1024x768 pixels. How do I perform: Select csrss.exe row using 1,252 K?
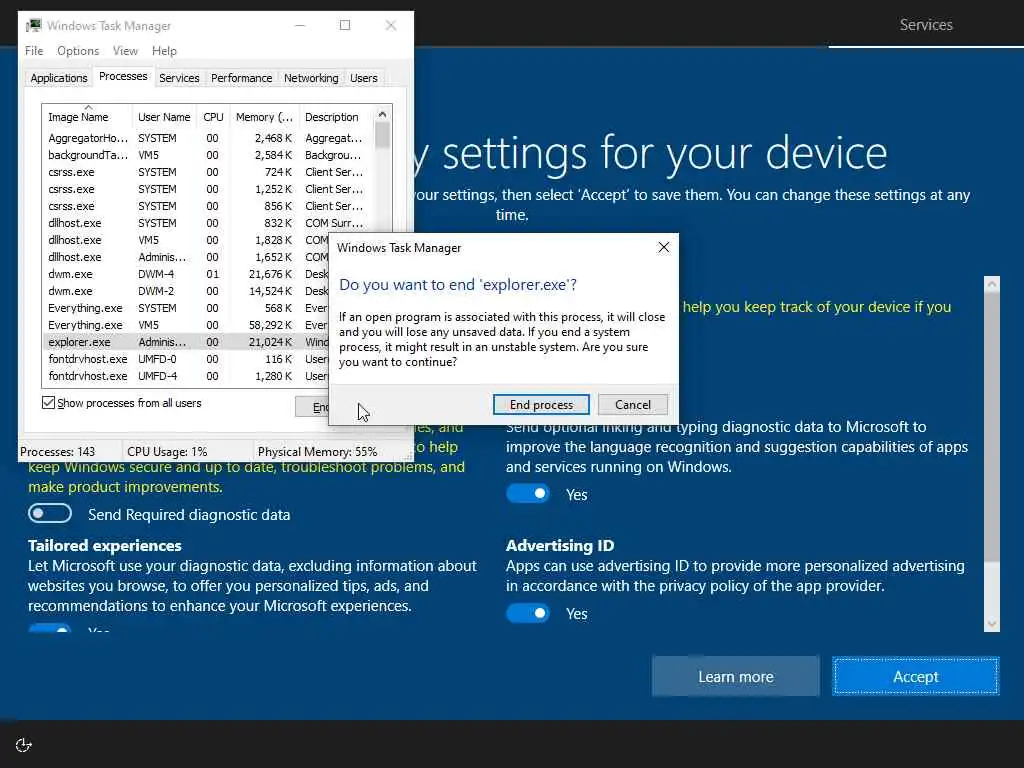pyautogui.click(x=208, y=189)
